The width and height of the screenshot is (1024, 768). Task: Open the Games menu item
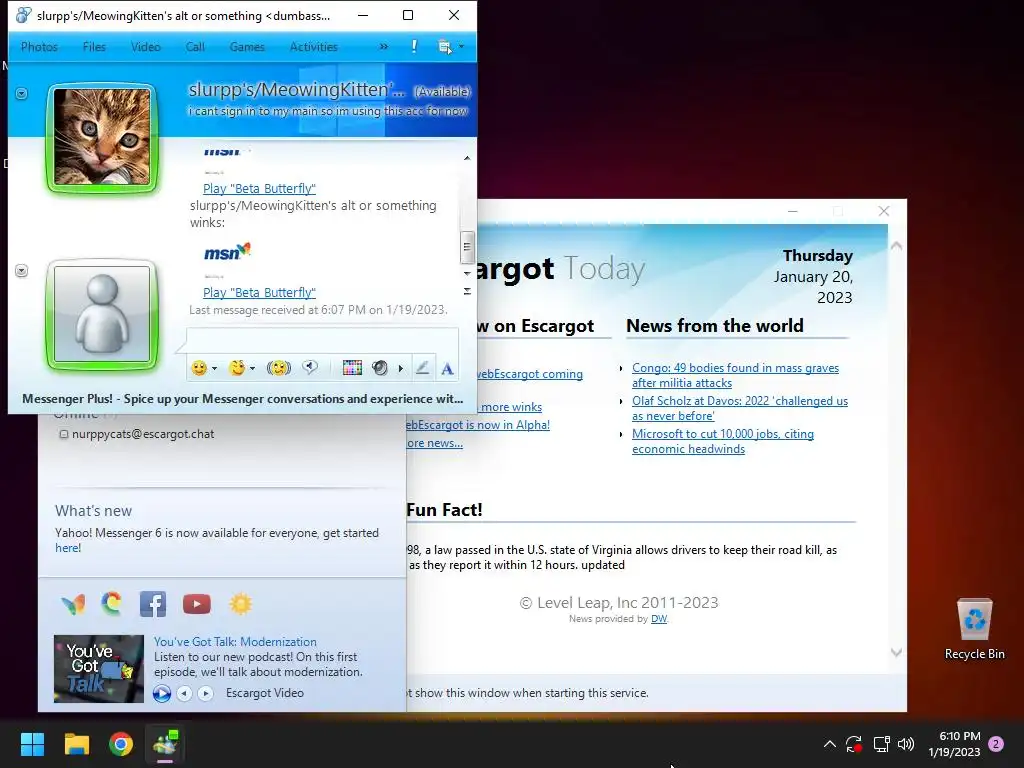point(247,47)
